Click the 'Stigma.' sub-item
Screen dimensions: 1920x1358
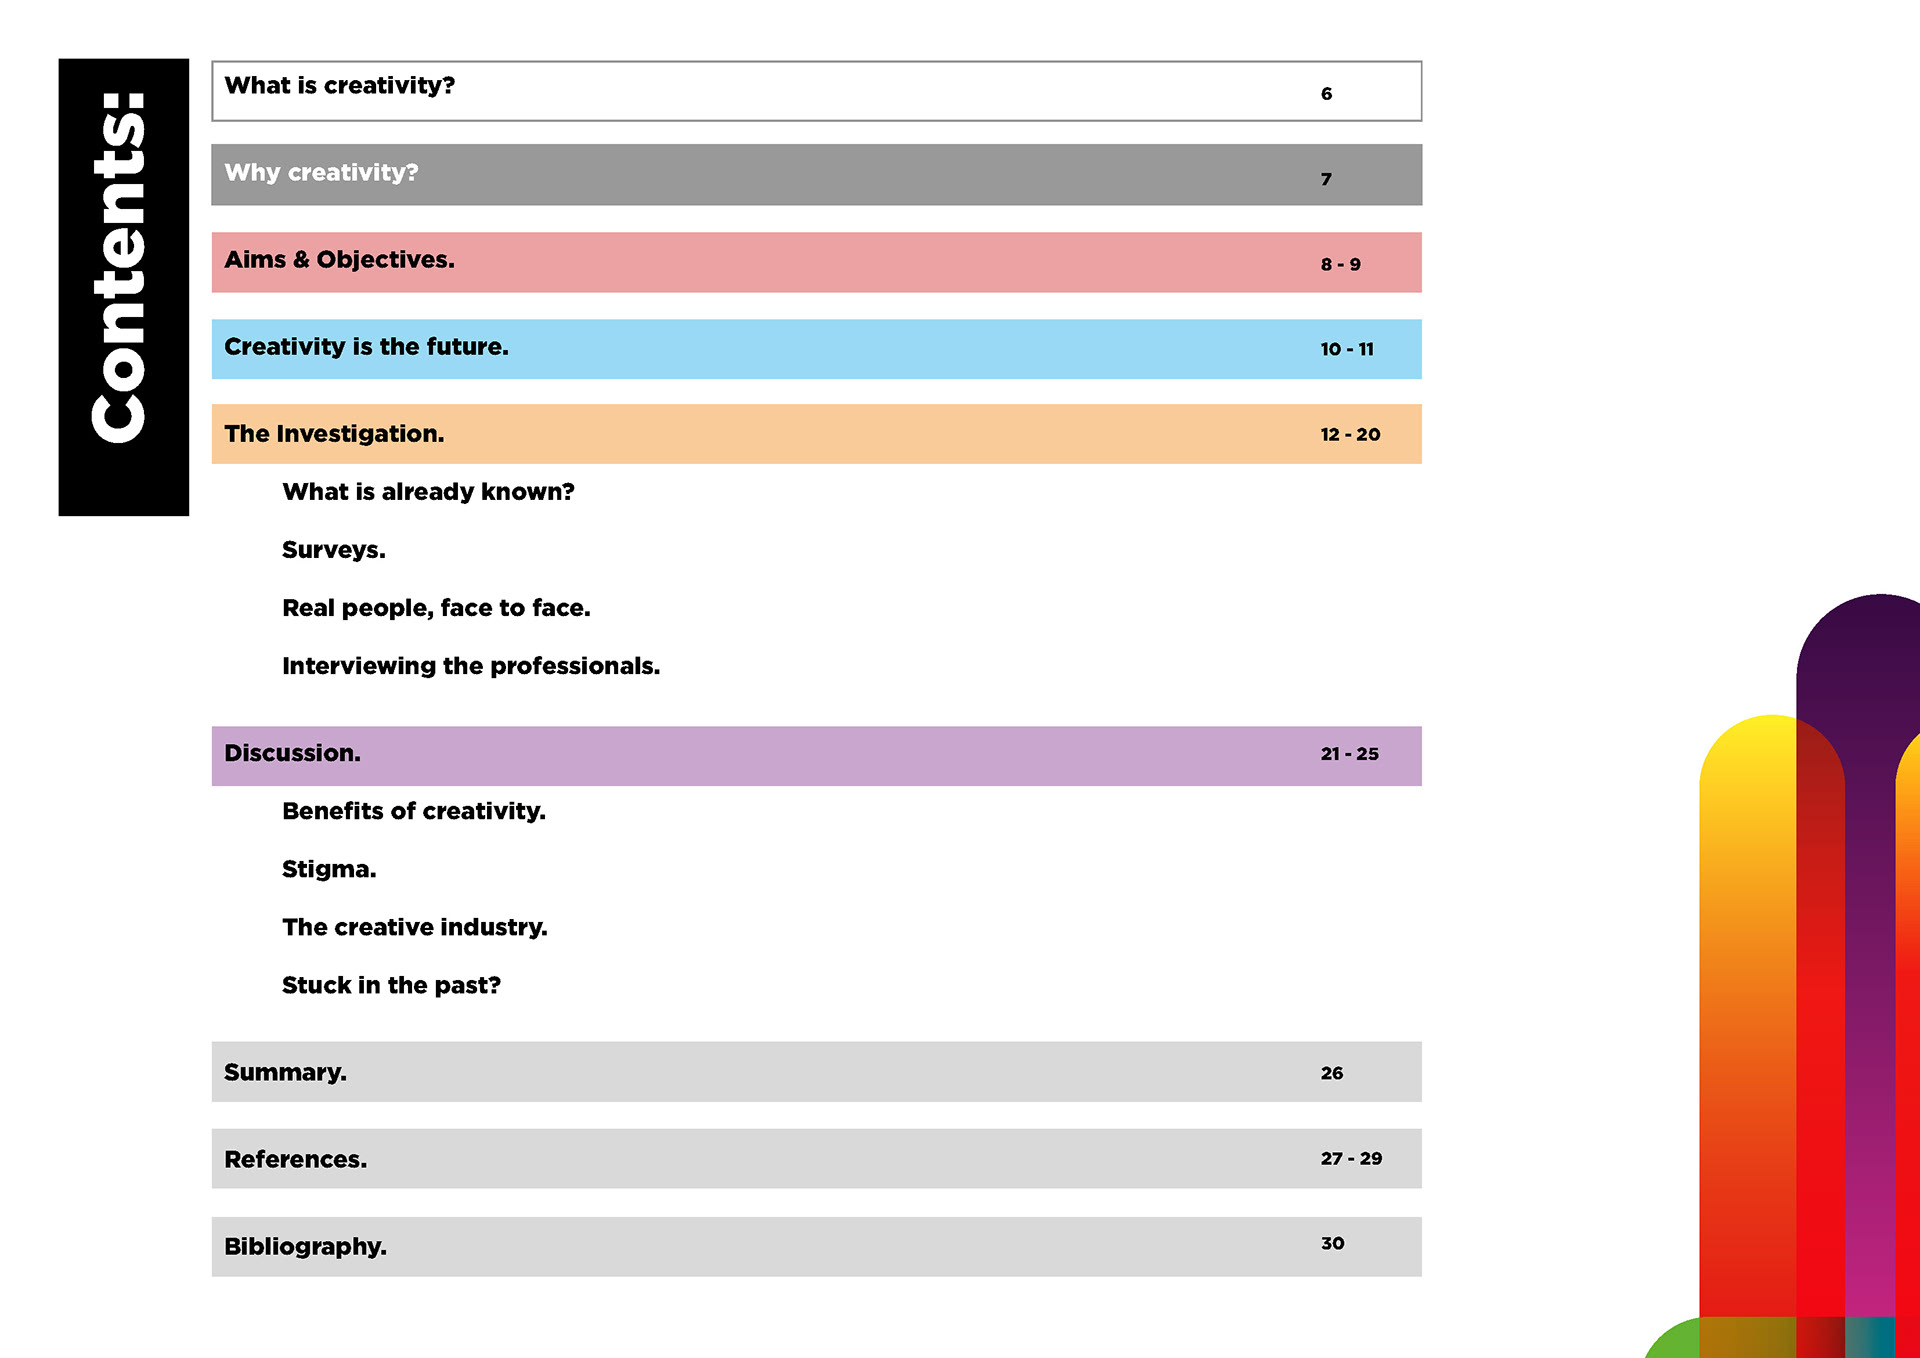point(329,869)
